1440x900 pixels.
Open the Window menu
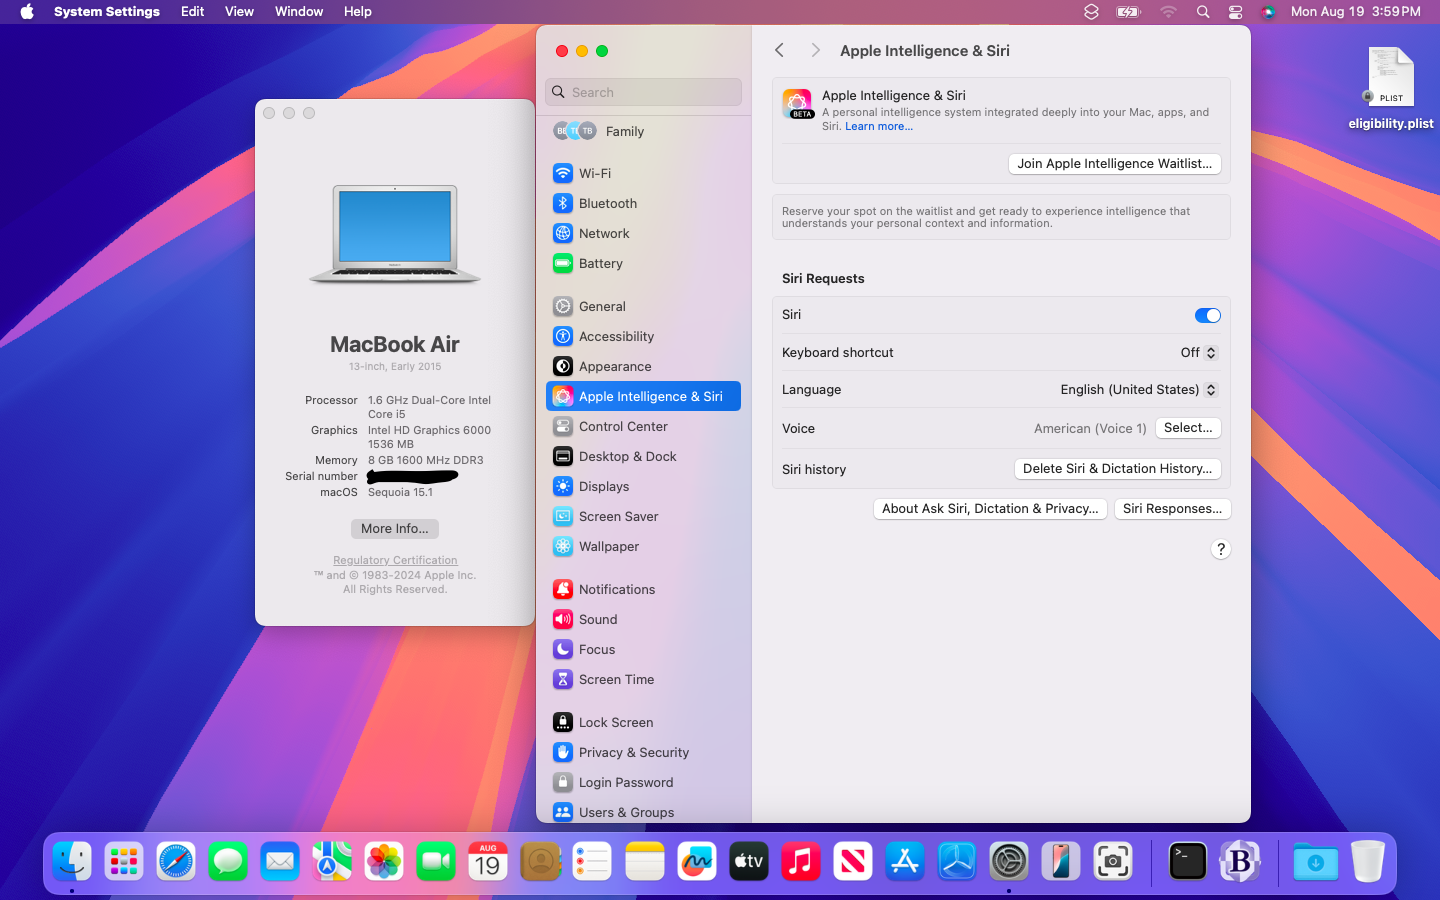pos(299,11)
